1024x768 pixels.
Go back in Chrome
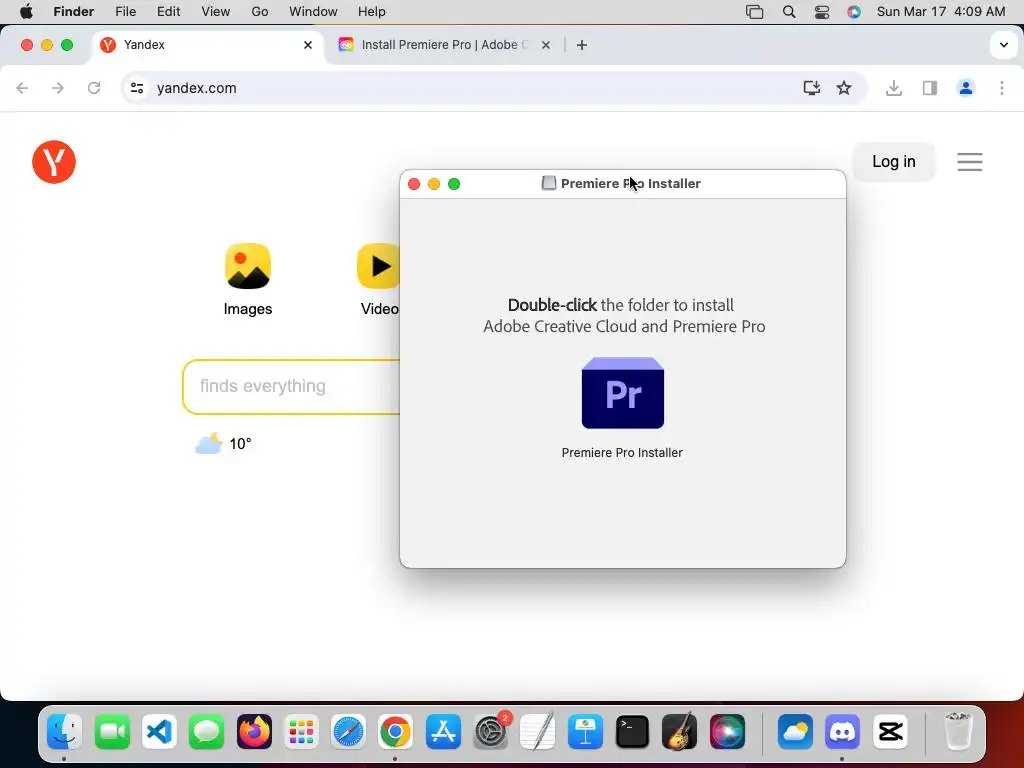22,88
